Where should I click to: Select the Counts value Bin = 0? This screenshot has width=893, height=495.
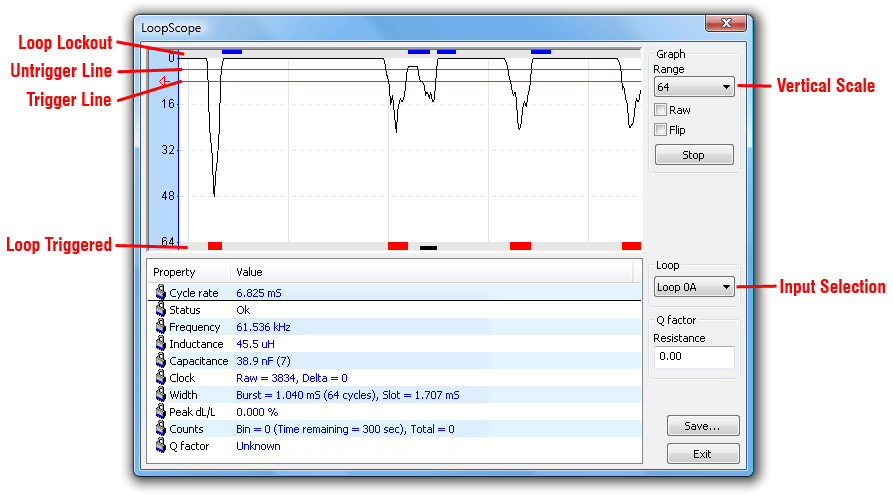(253, 429)
